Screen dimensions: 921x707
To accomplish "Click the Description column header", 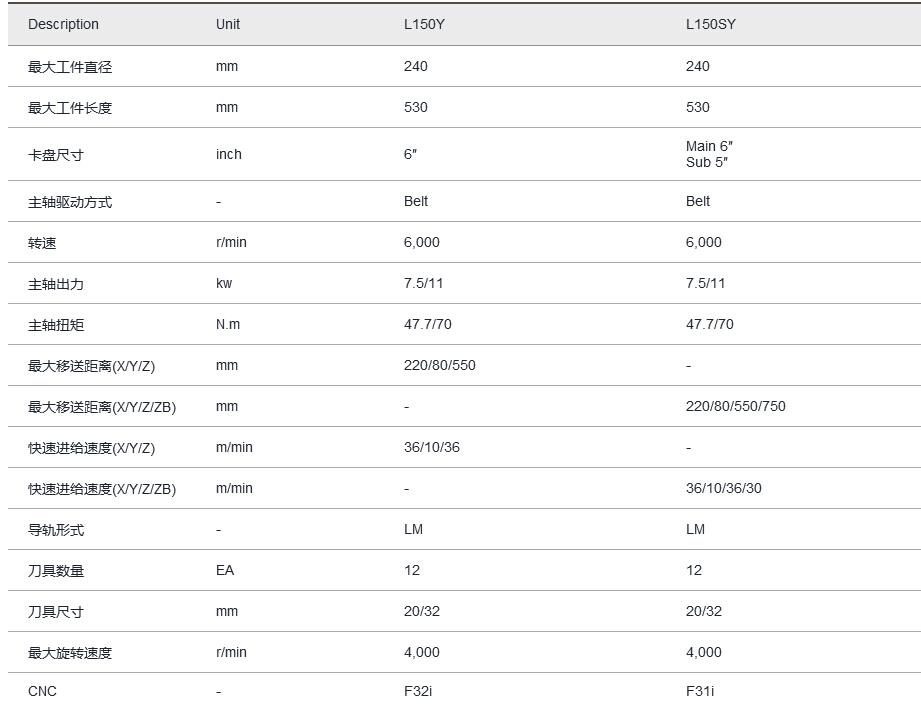I will (x=63, y=24).
